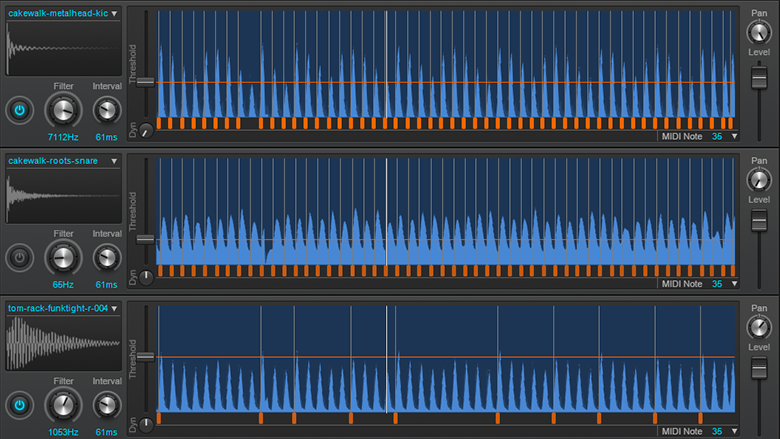Click 7112Hz filter value text
Screen dimensions: 780x439
[x=63, y=137]
